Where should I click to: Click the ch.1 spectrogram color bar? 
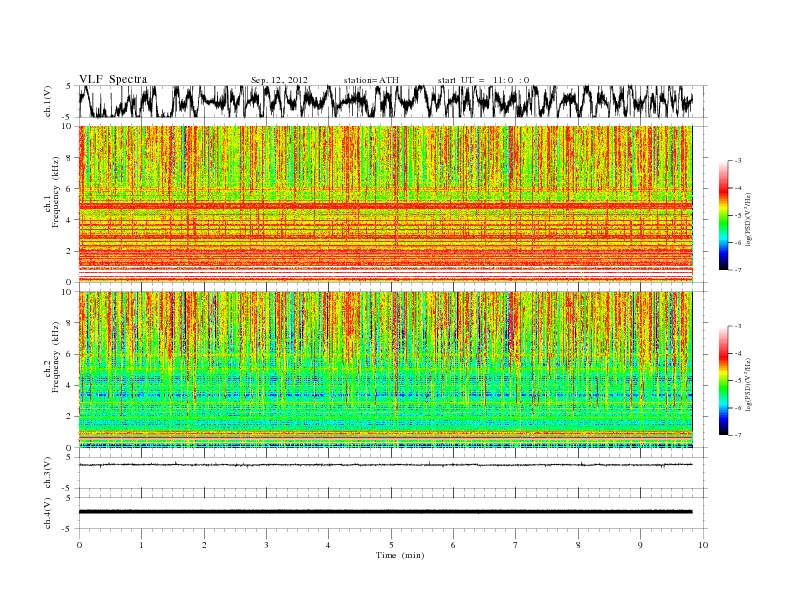[723, 215]
